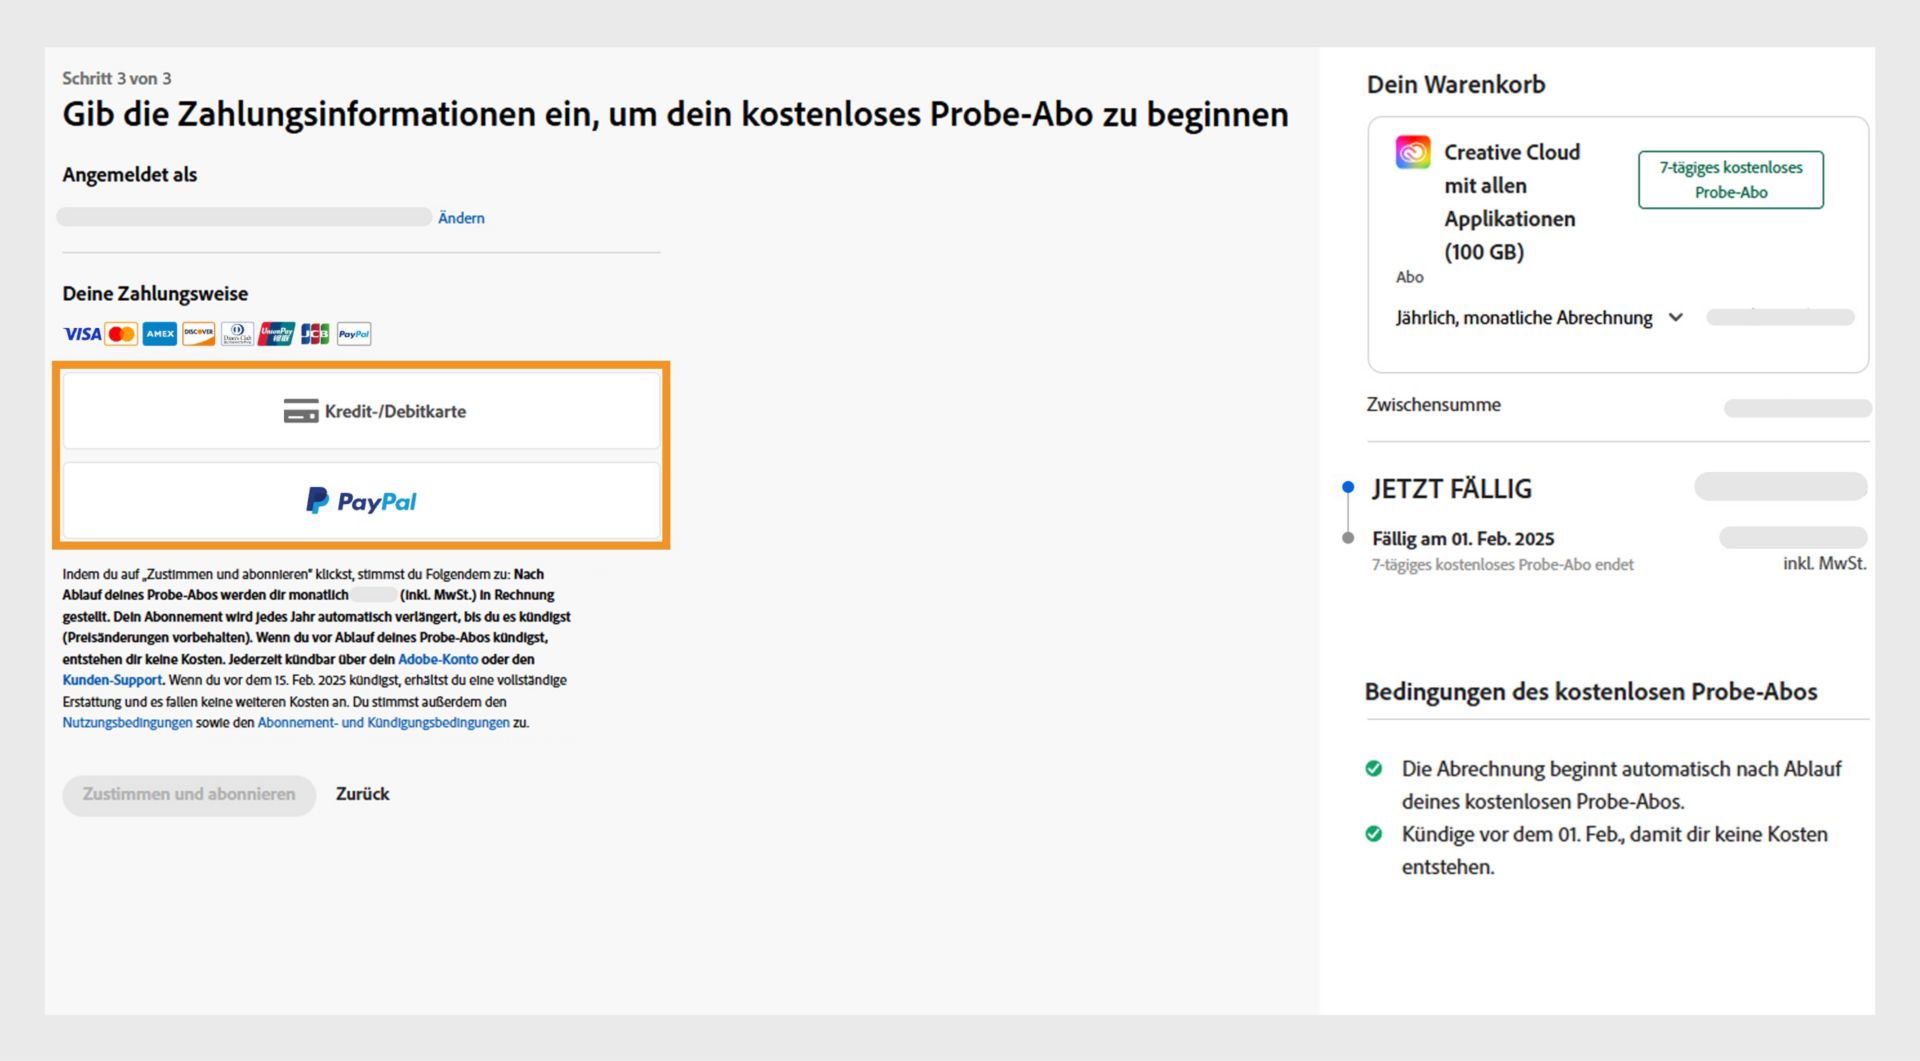Click the 'JETZT FÄLLIG' heading

[x=1451, y=489]
